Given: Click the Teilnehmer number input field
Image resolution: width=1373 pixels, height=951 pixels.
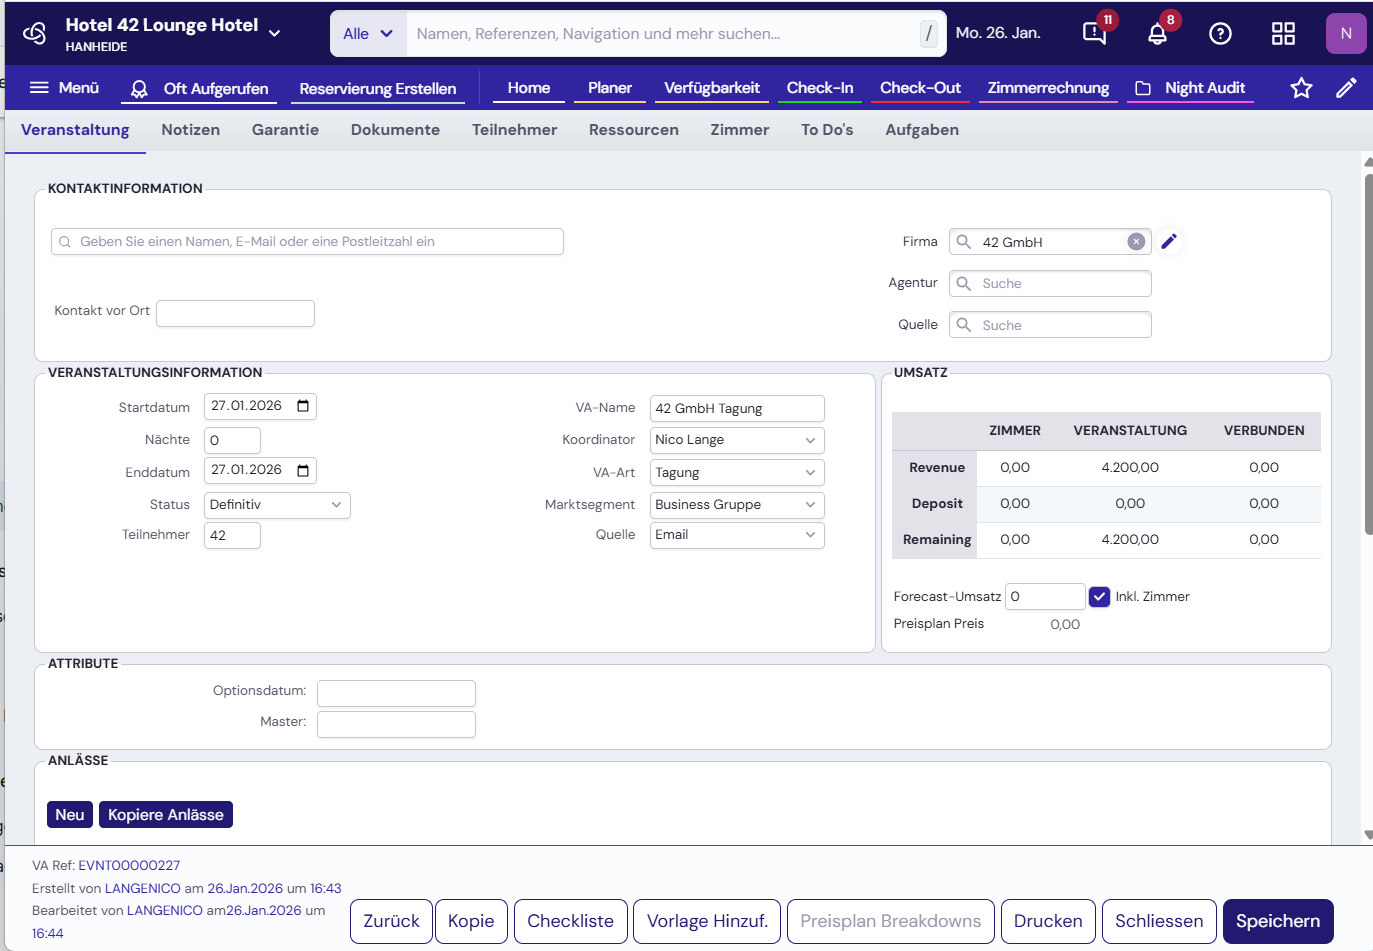Looking at the screenshot, I should [232, 536].
